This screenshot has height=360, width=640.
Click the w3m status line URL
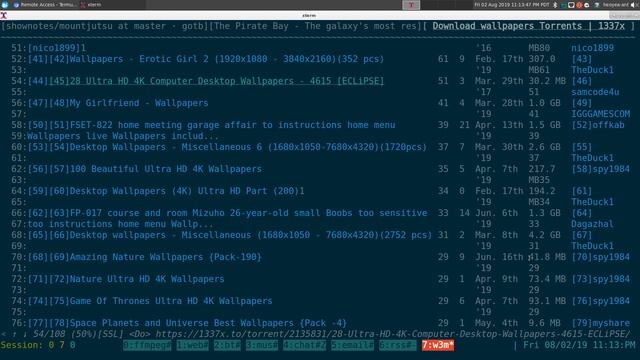coord(393,334)
